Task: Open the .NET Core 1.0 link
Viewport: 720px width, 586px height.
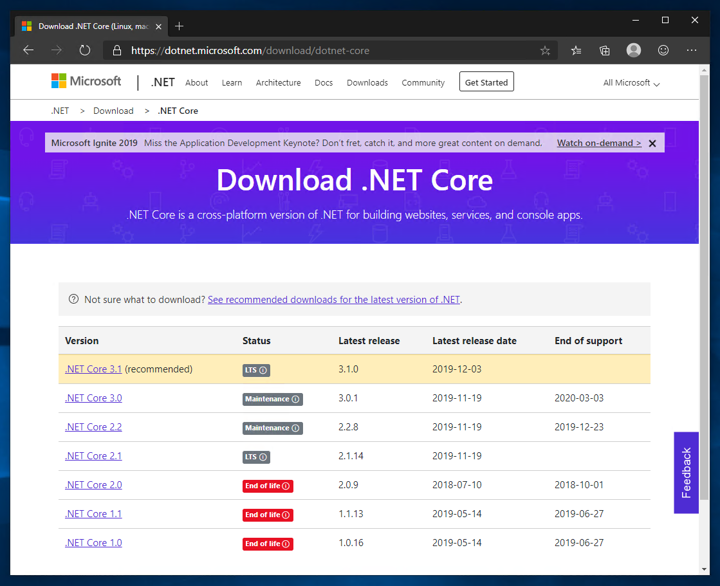Action: 93,543
